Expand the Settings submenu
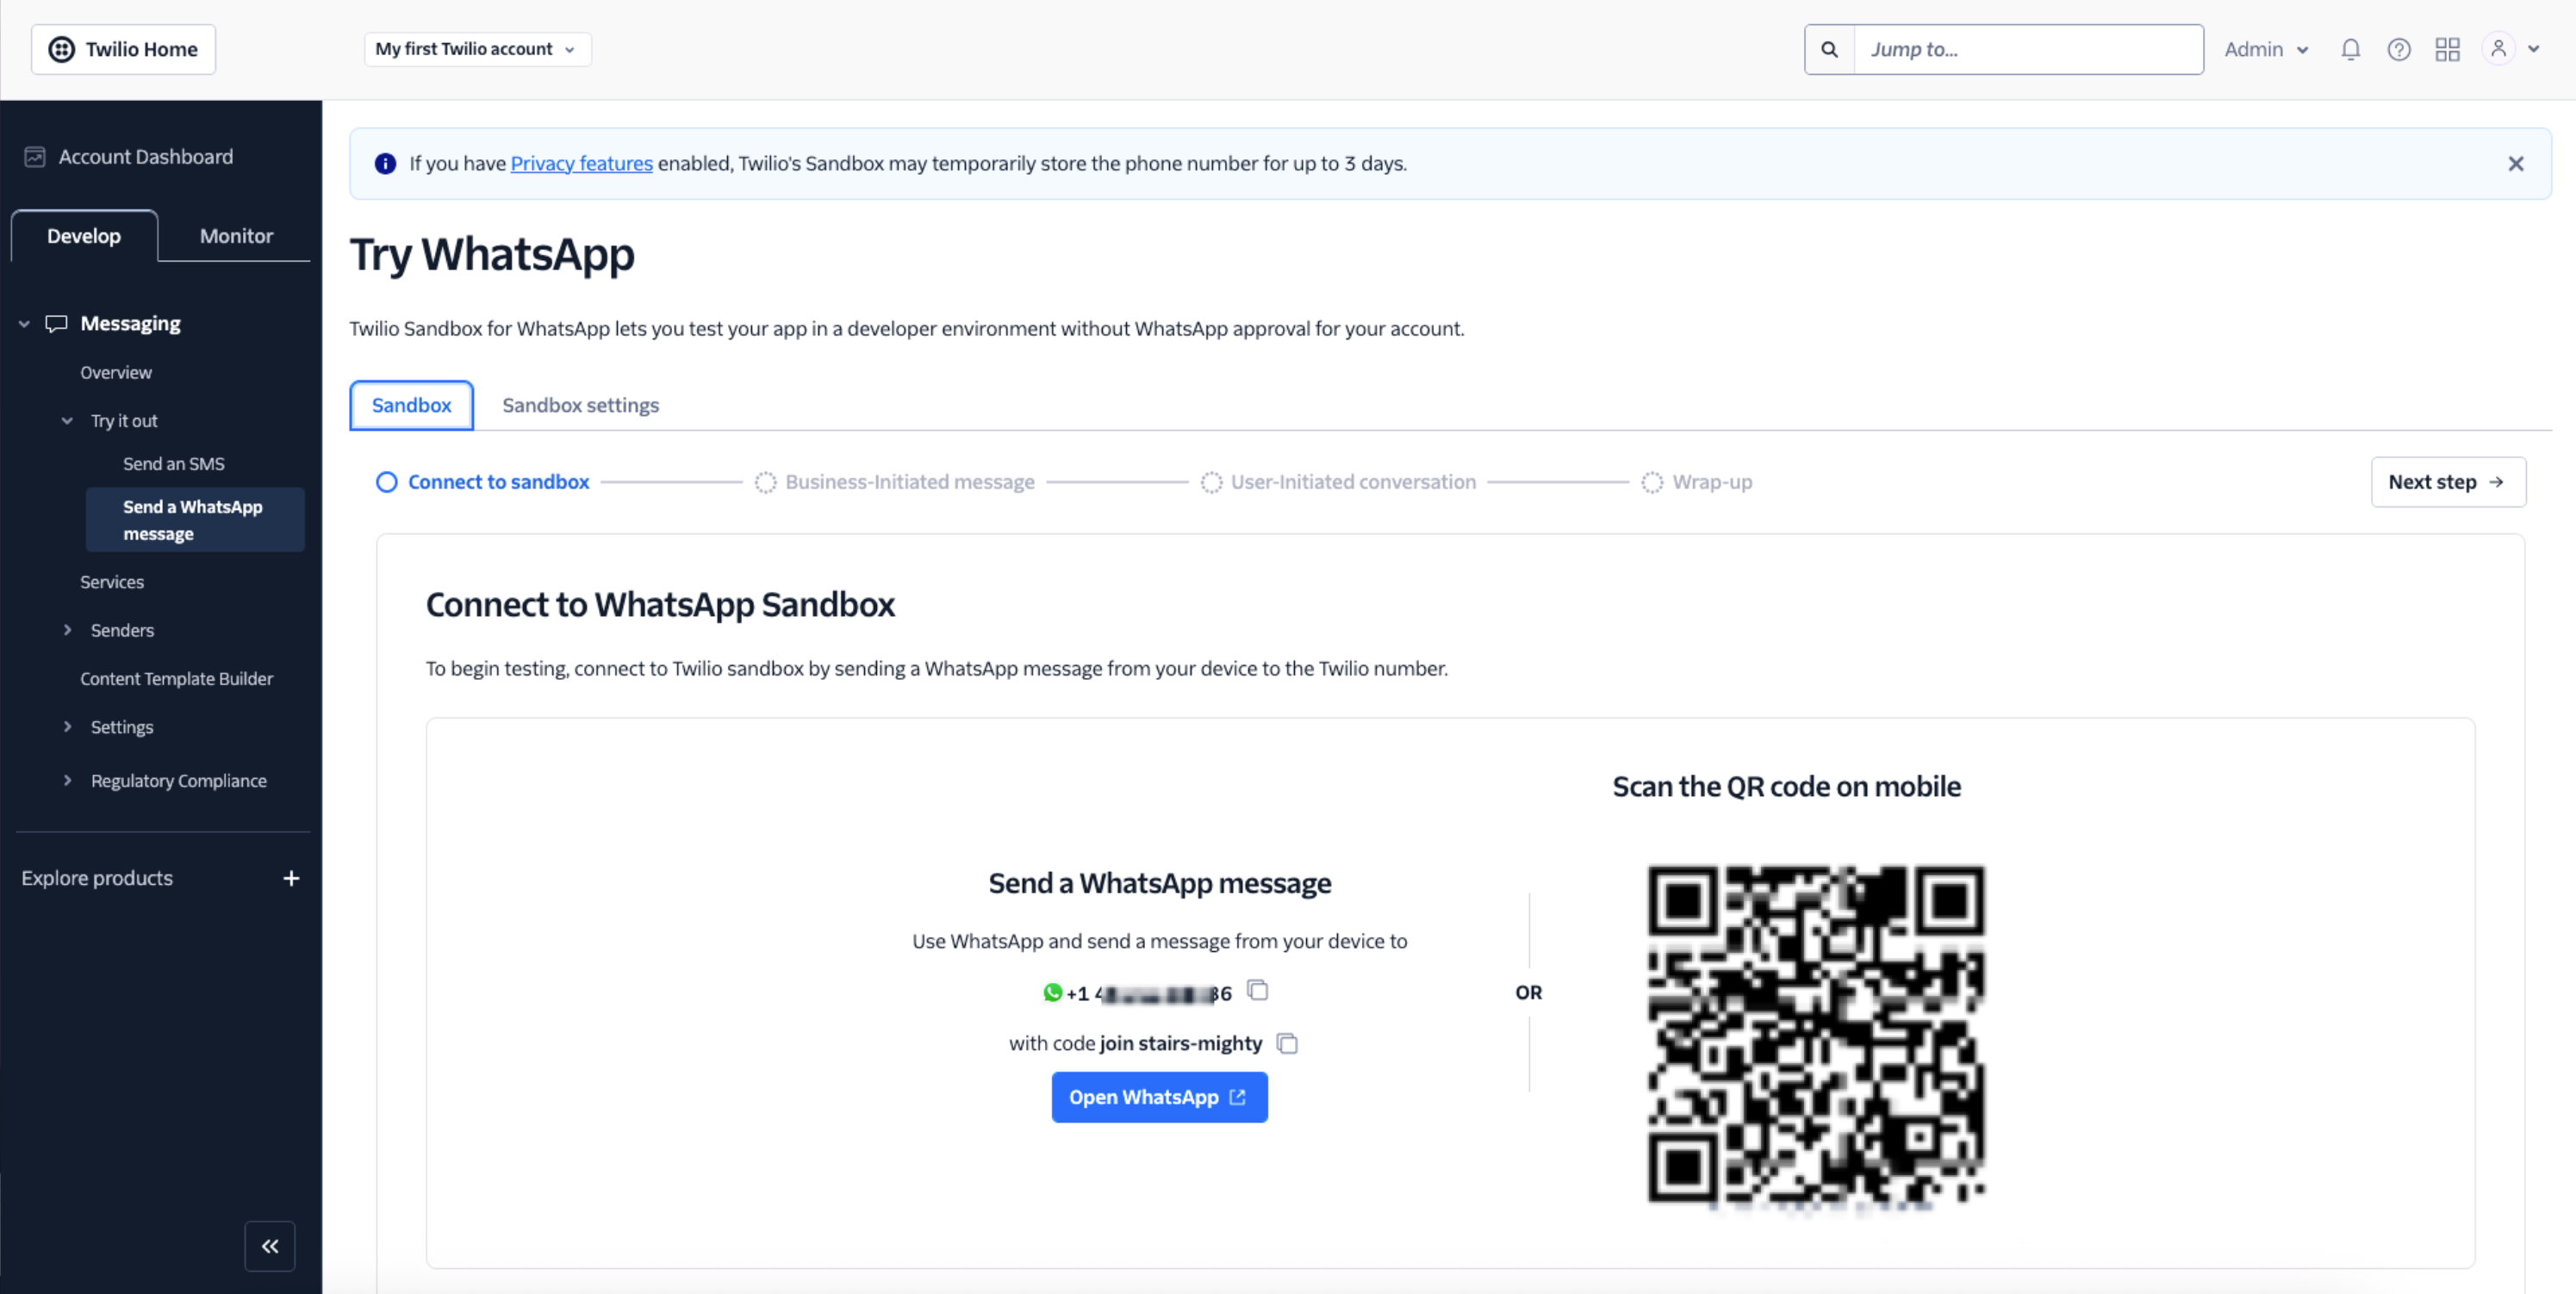 click(x=67, y=727)
